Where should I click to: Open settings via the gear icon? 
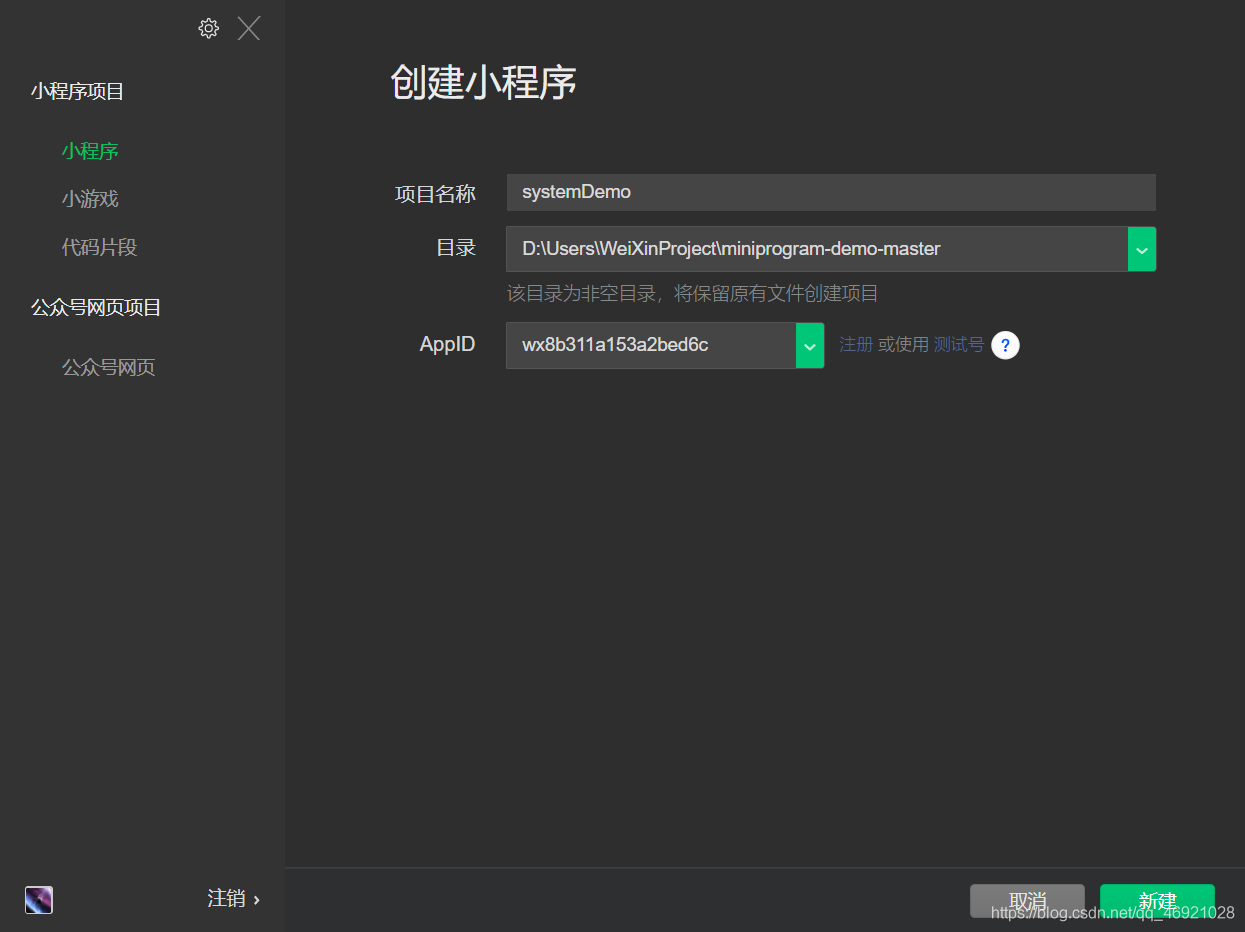click(x=208, y=28)
